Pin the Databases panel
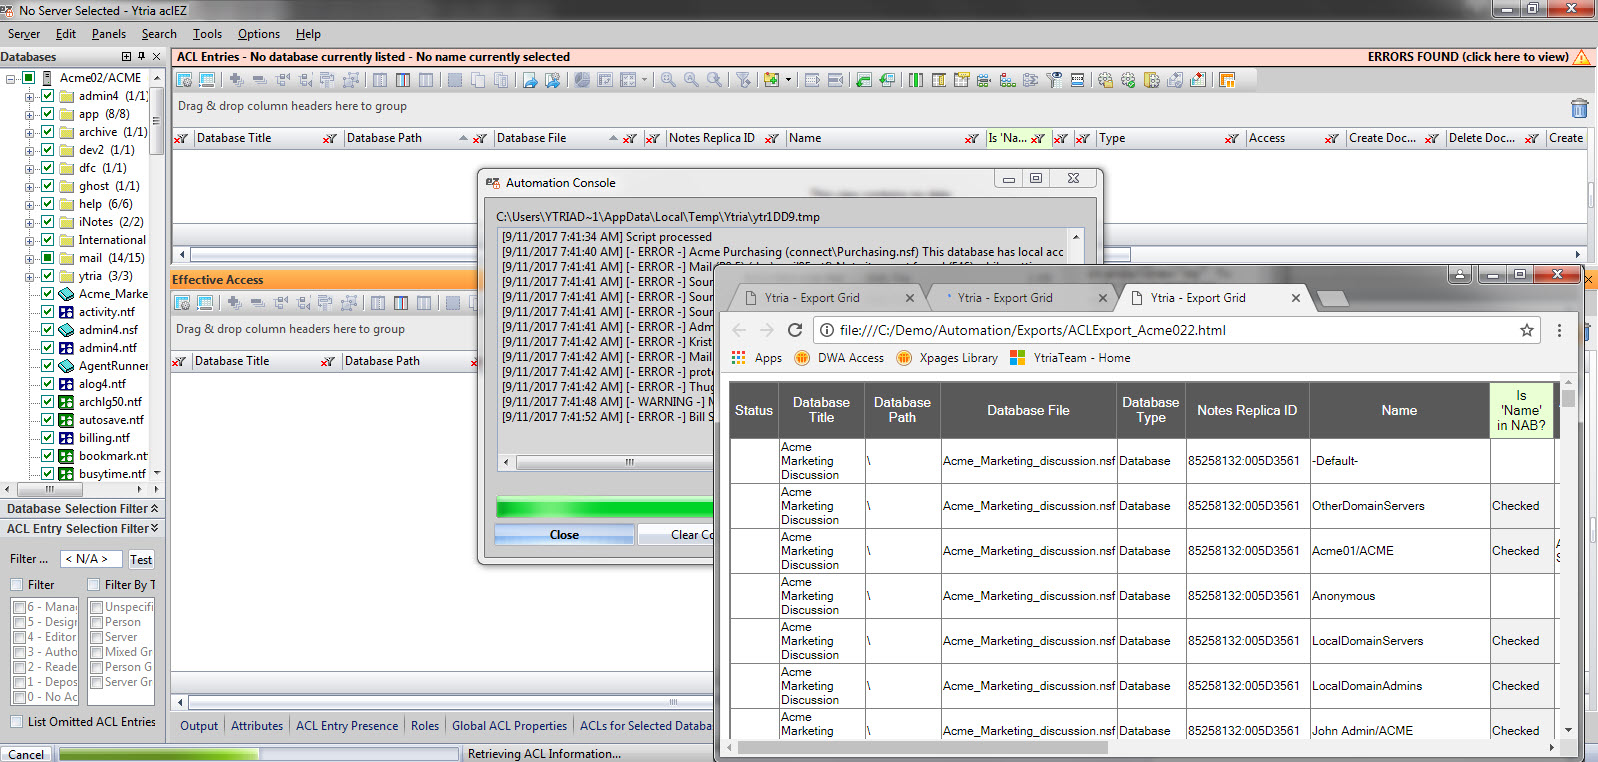Screen dimensions: 1598x762 point(141,57)
